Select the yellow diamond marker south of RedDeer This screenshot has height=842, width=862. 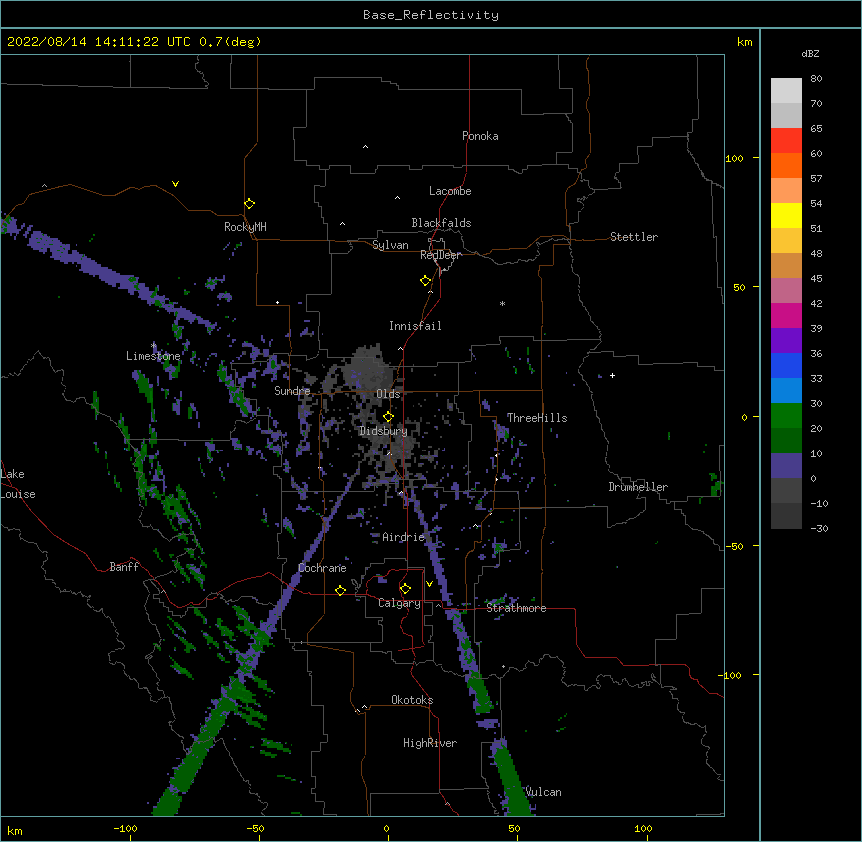[x=426, y=281]
